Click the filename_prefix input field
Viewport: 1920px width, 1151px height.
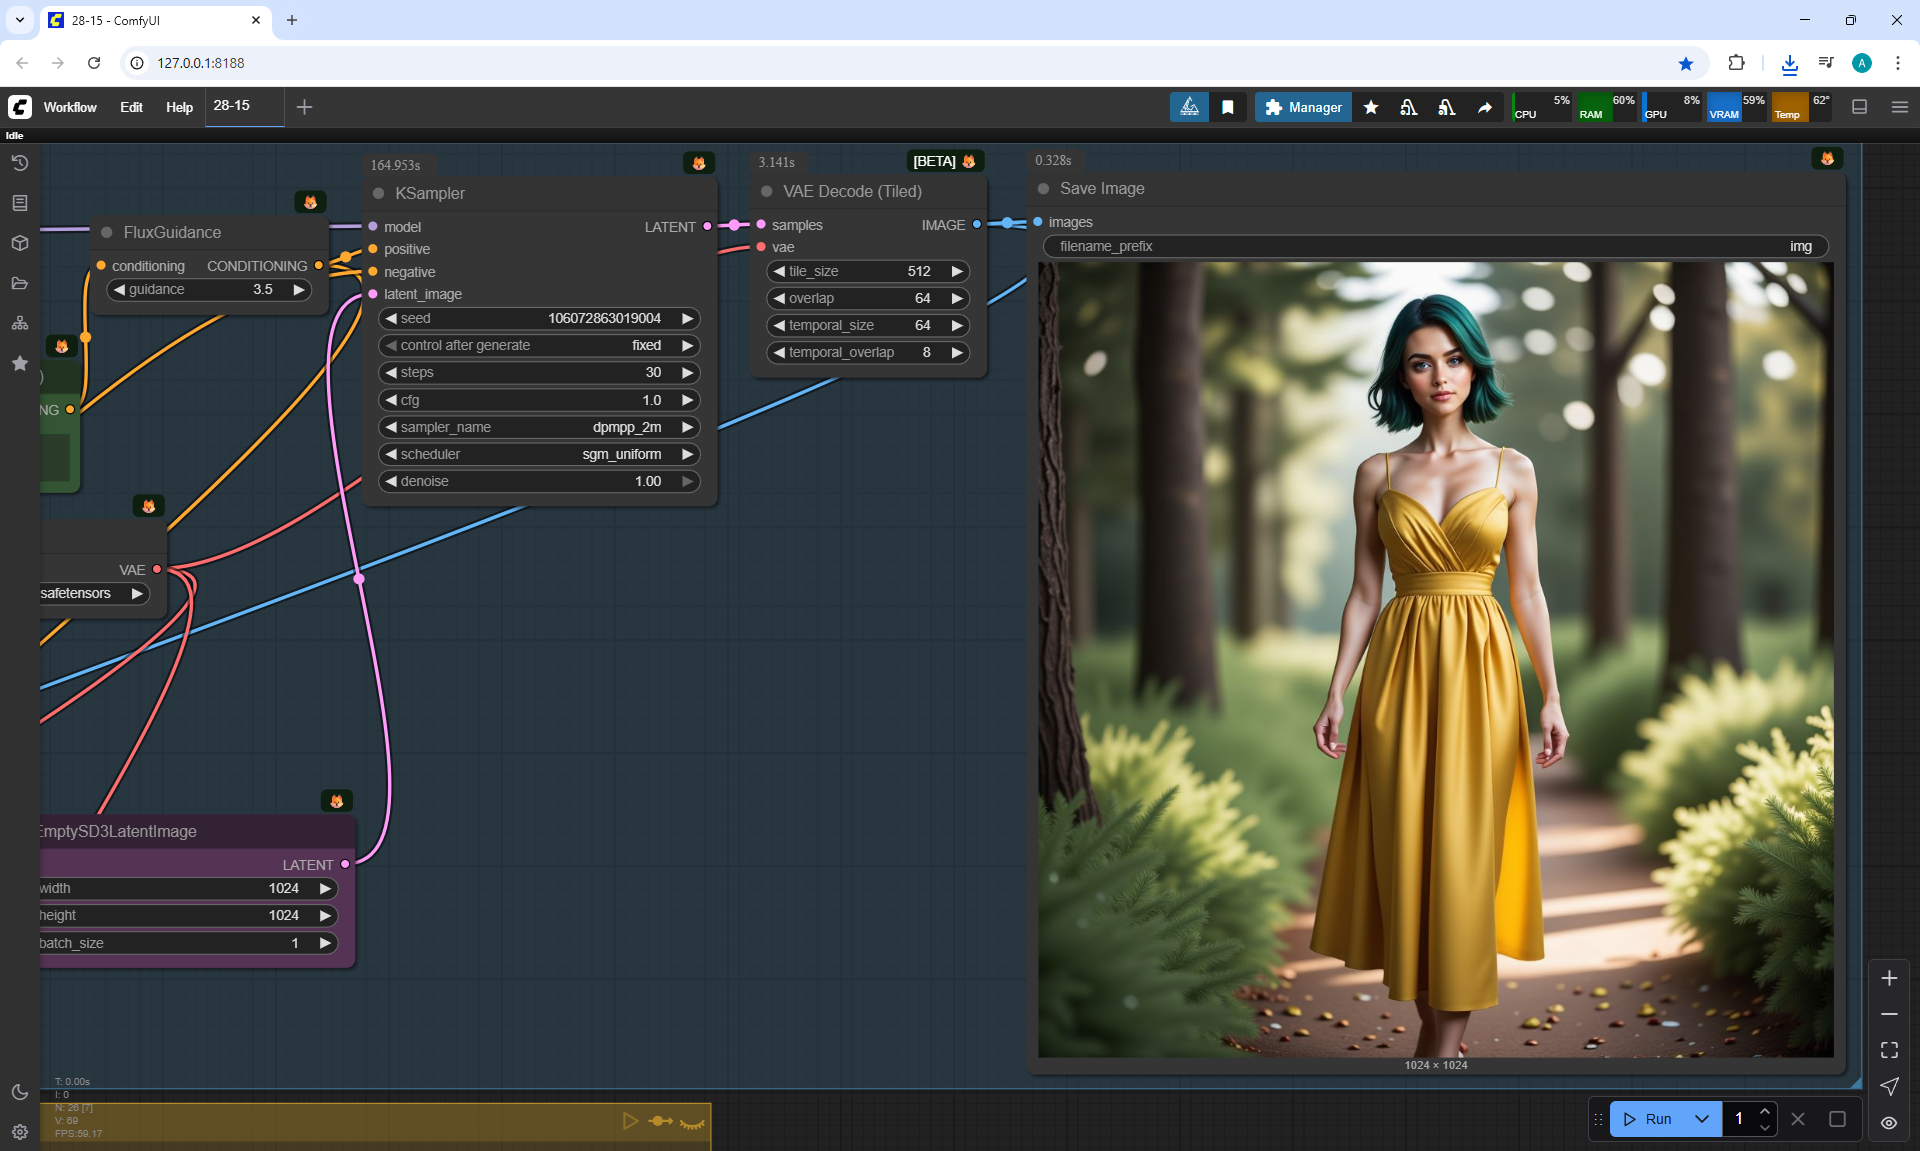click(x=1435, y=246)
